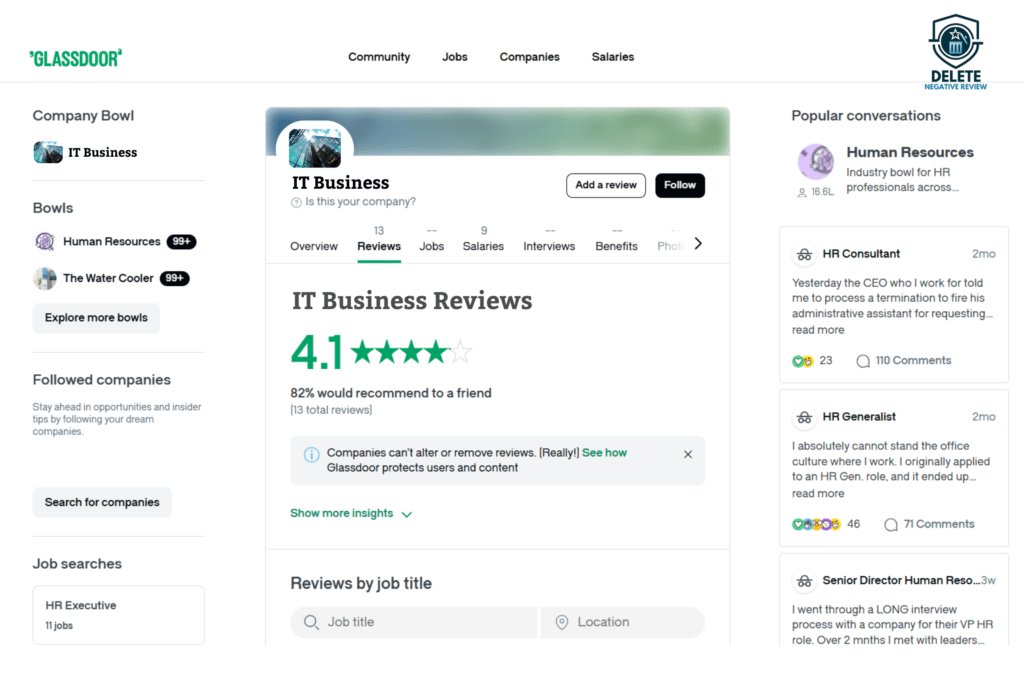Expand Show more insights
The image size is (1024, 683).
point(351,514)
